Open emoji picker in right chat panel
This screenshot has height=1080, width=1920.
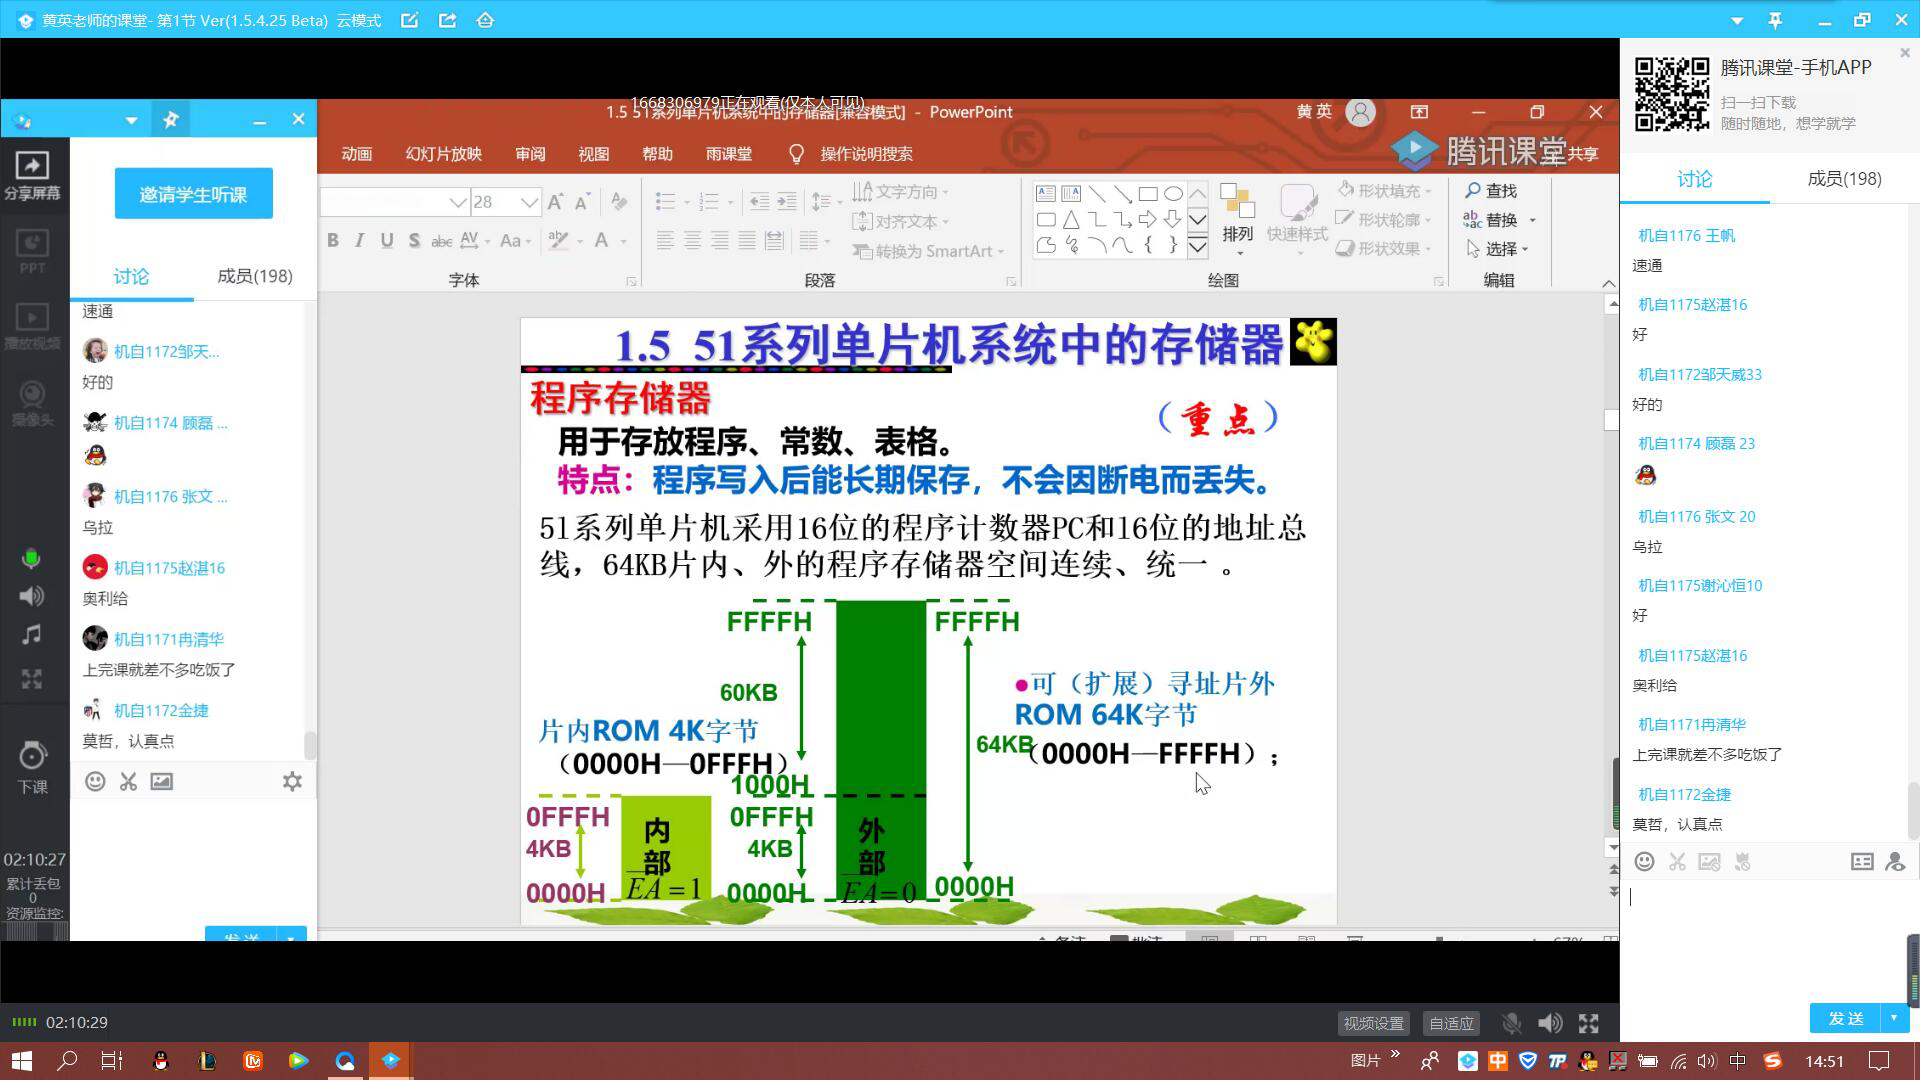(1644, 862)
